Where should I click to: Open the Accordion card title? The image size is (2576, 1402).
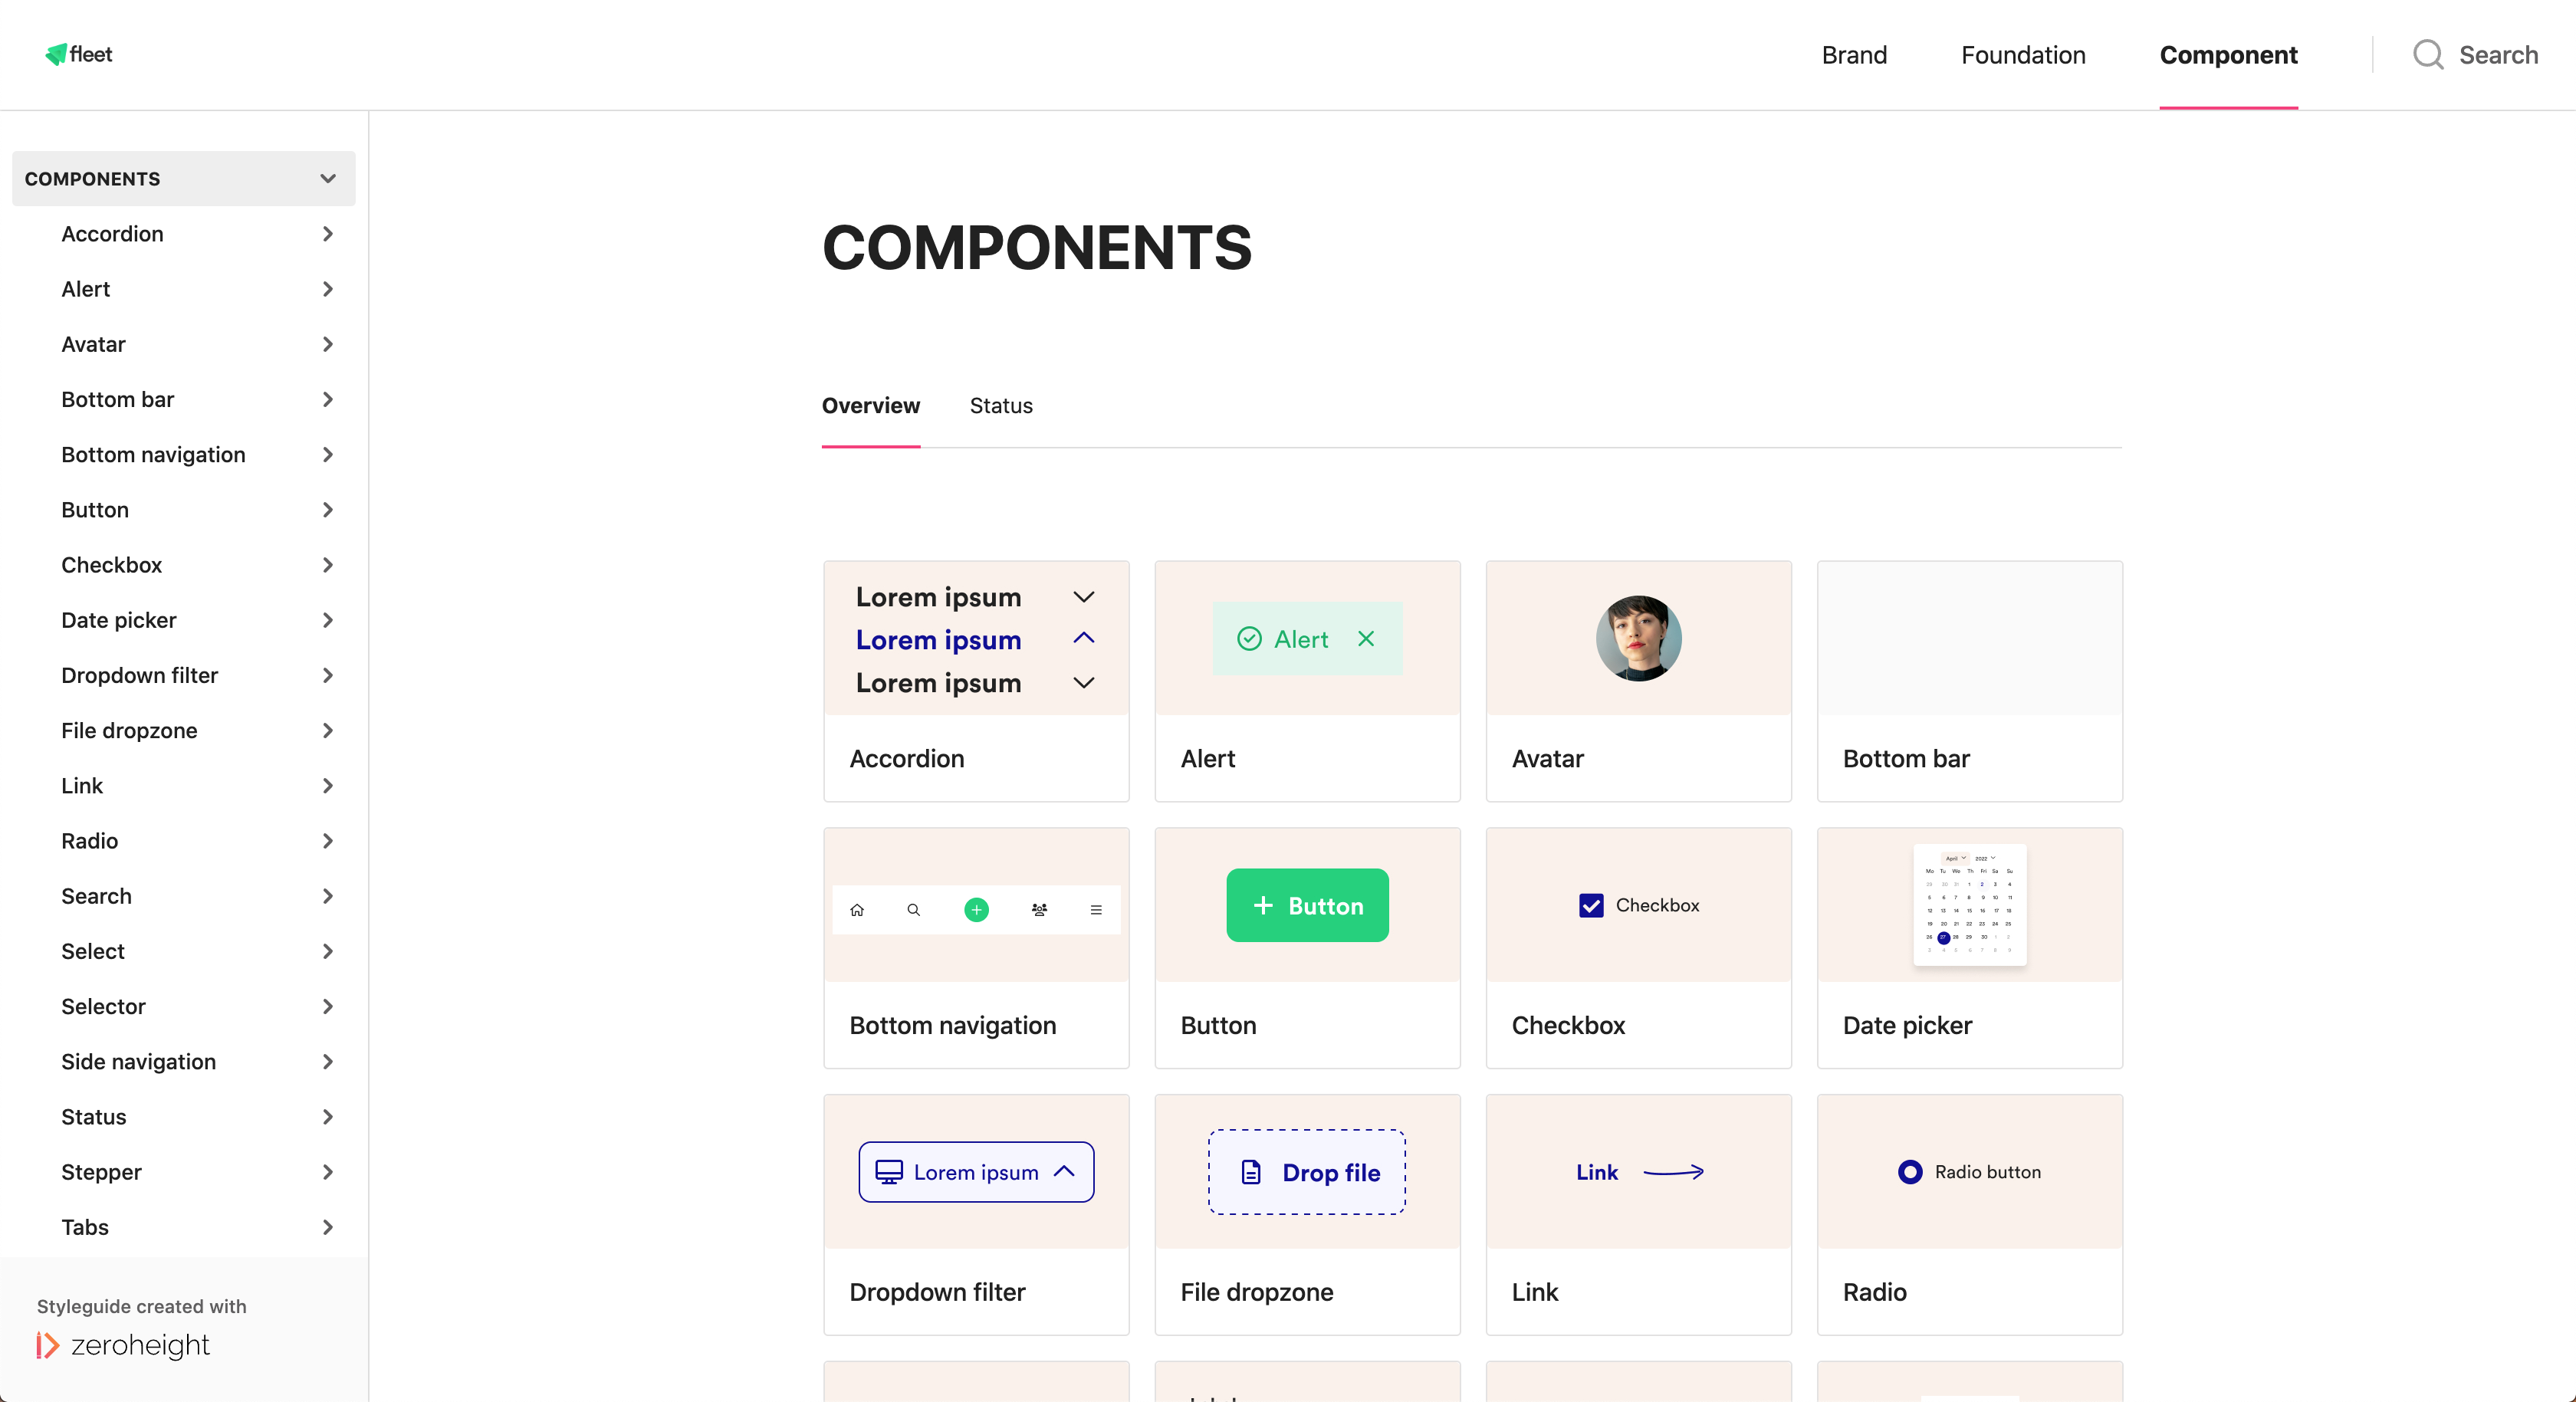click(x=907, y=759)
